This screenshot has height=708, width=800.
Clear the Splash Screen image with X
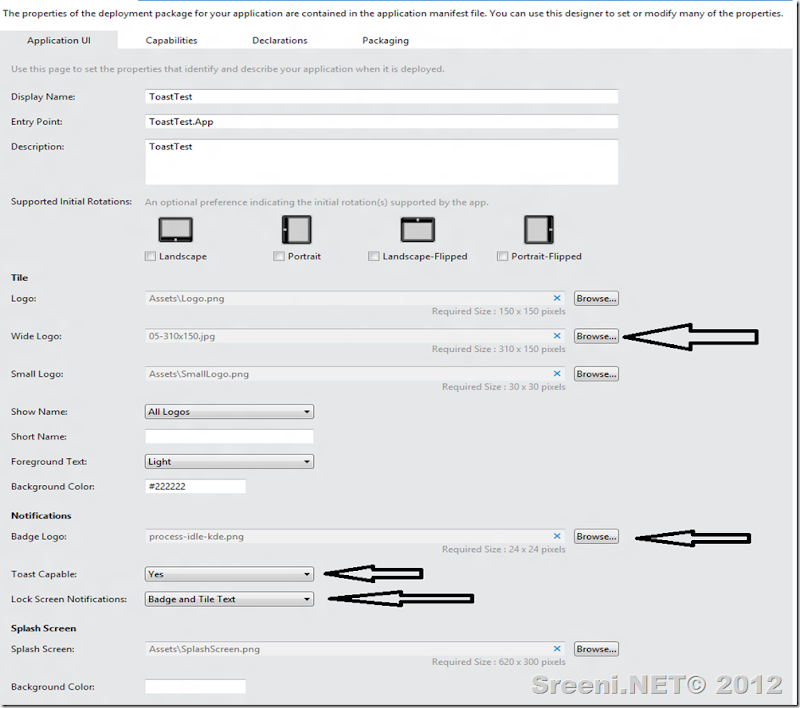557,649
